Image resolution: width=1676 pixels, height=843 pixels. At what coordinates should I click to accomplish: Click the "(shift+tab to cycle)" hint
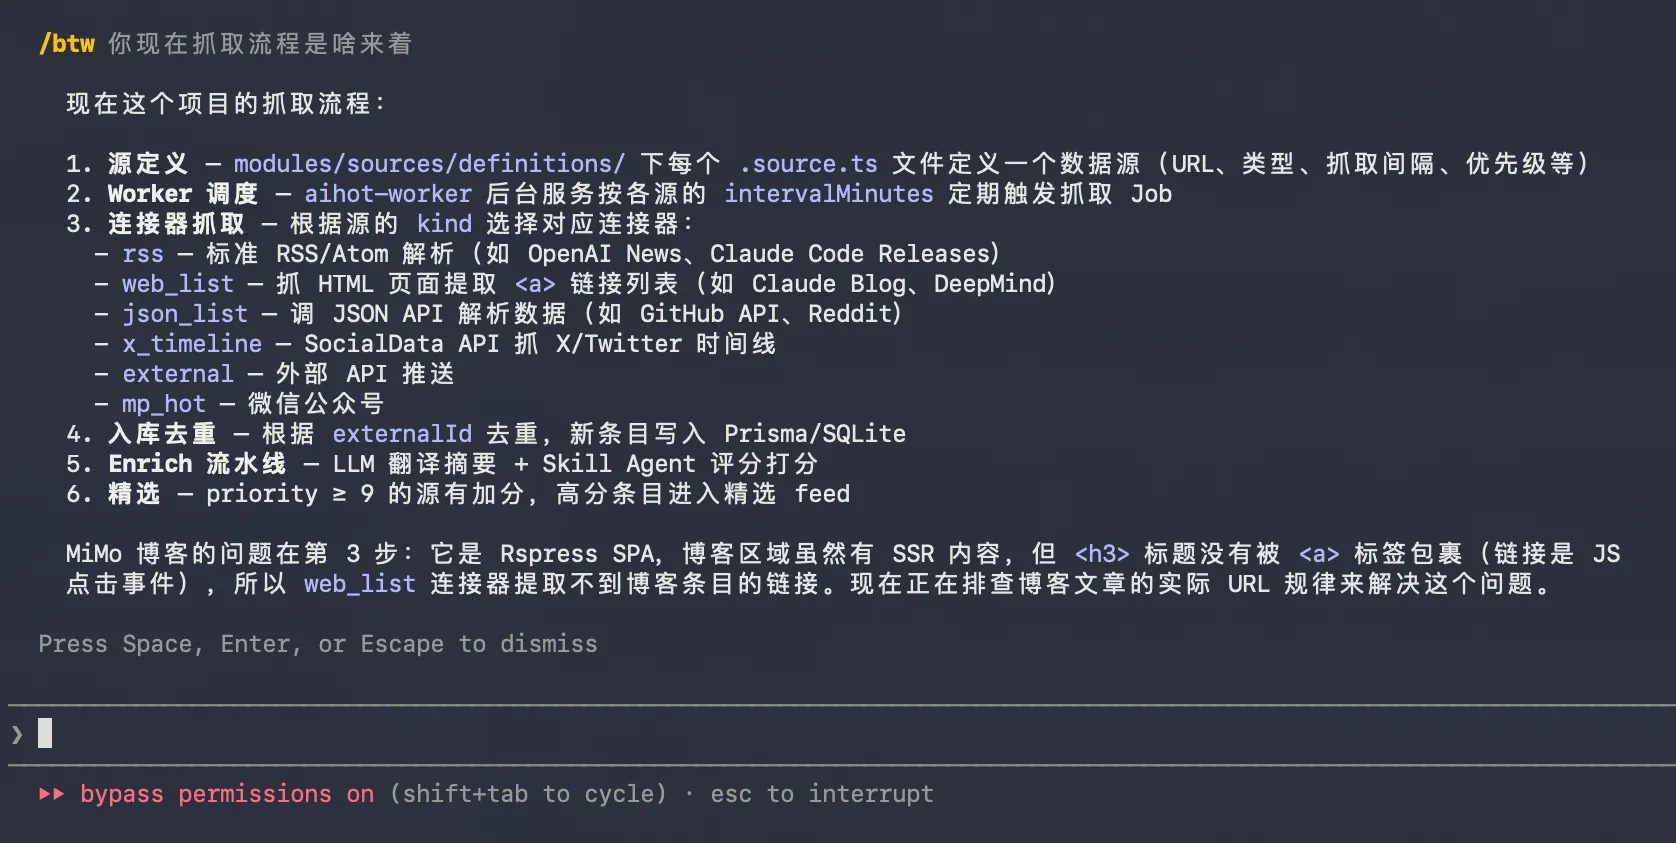(528, 794)
